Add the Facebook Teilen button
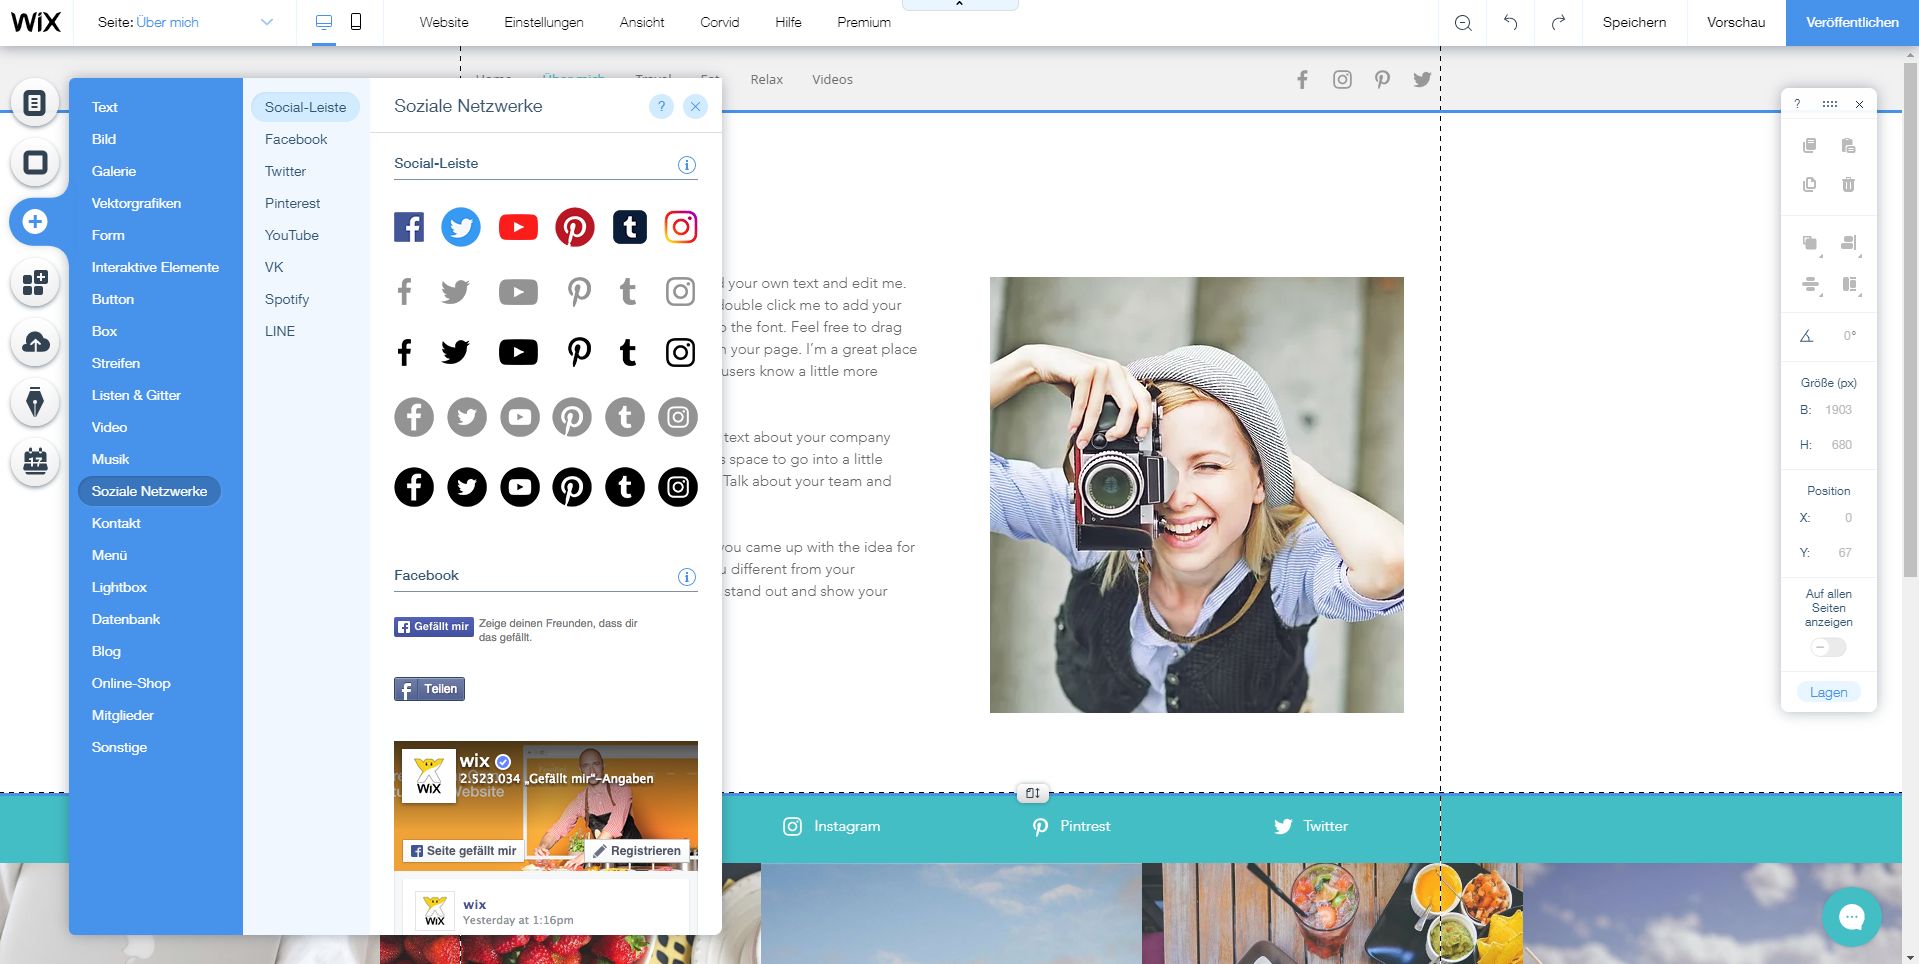 click(429, 689)
